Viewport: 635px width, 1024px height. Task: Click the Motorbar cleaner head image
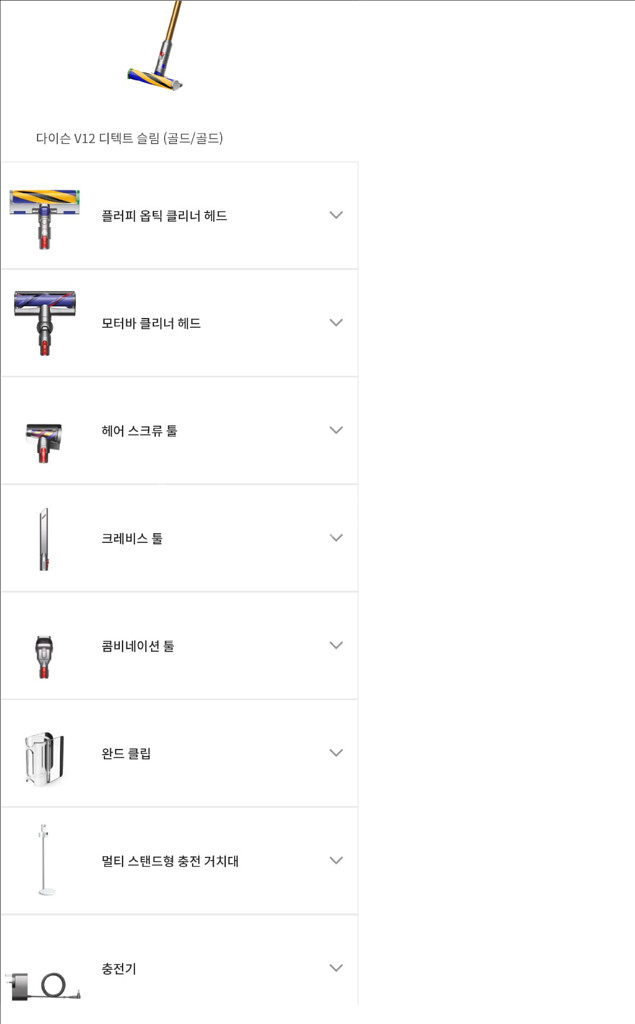click(x=45, y=323)
